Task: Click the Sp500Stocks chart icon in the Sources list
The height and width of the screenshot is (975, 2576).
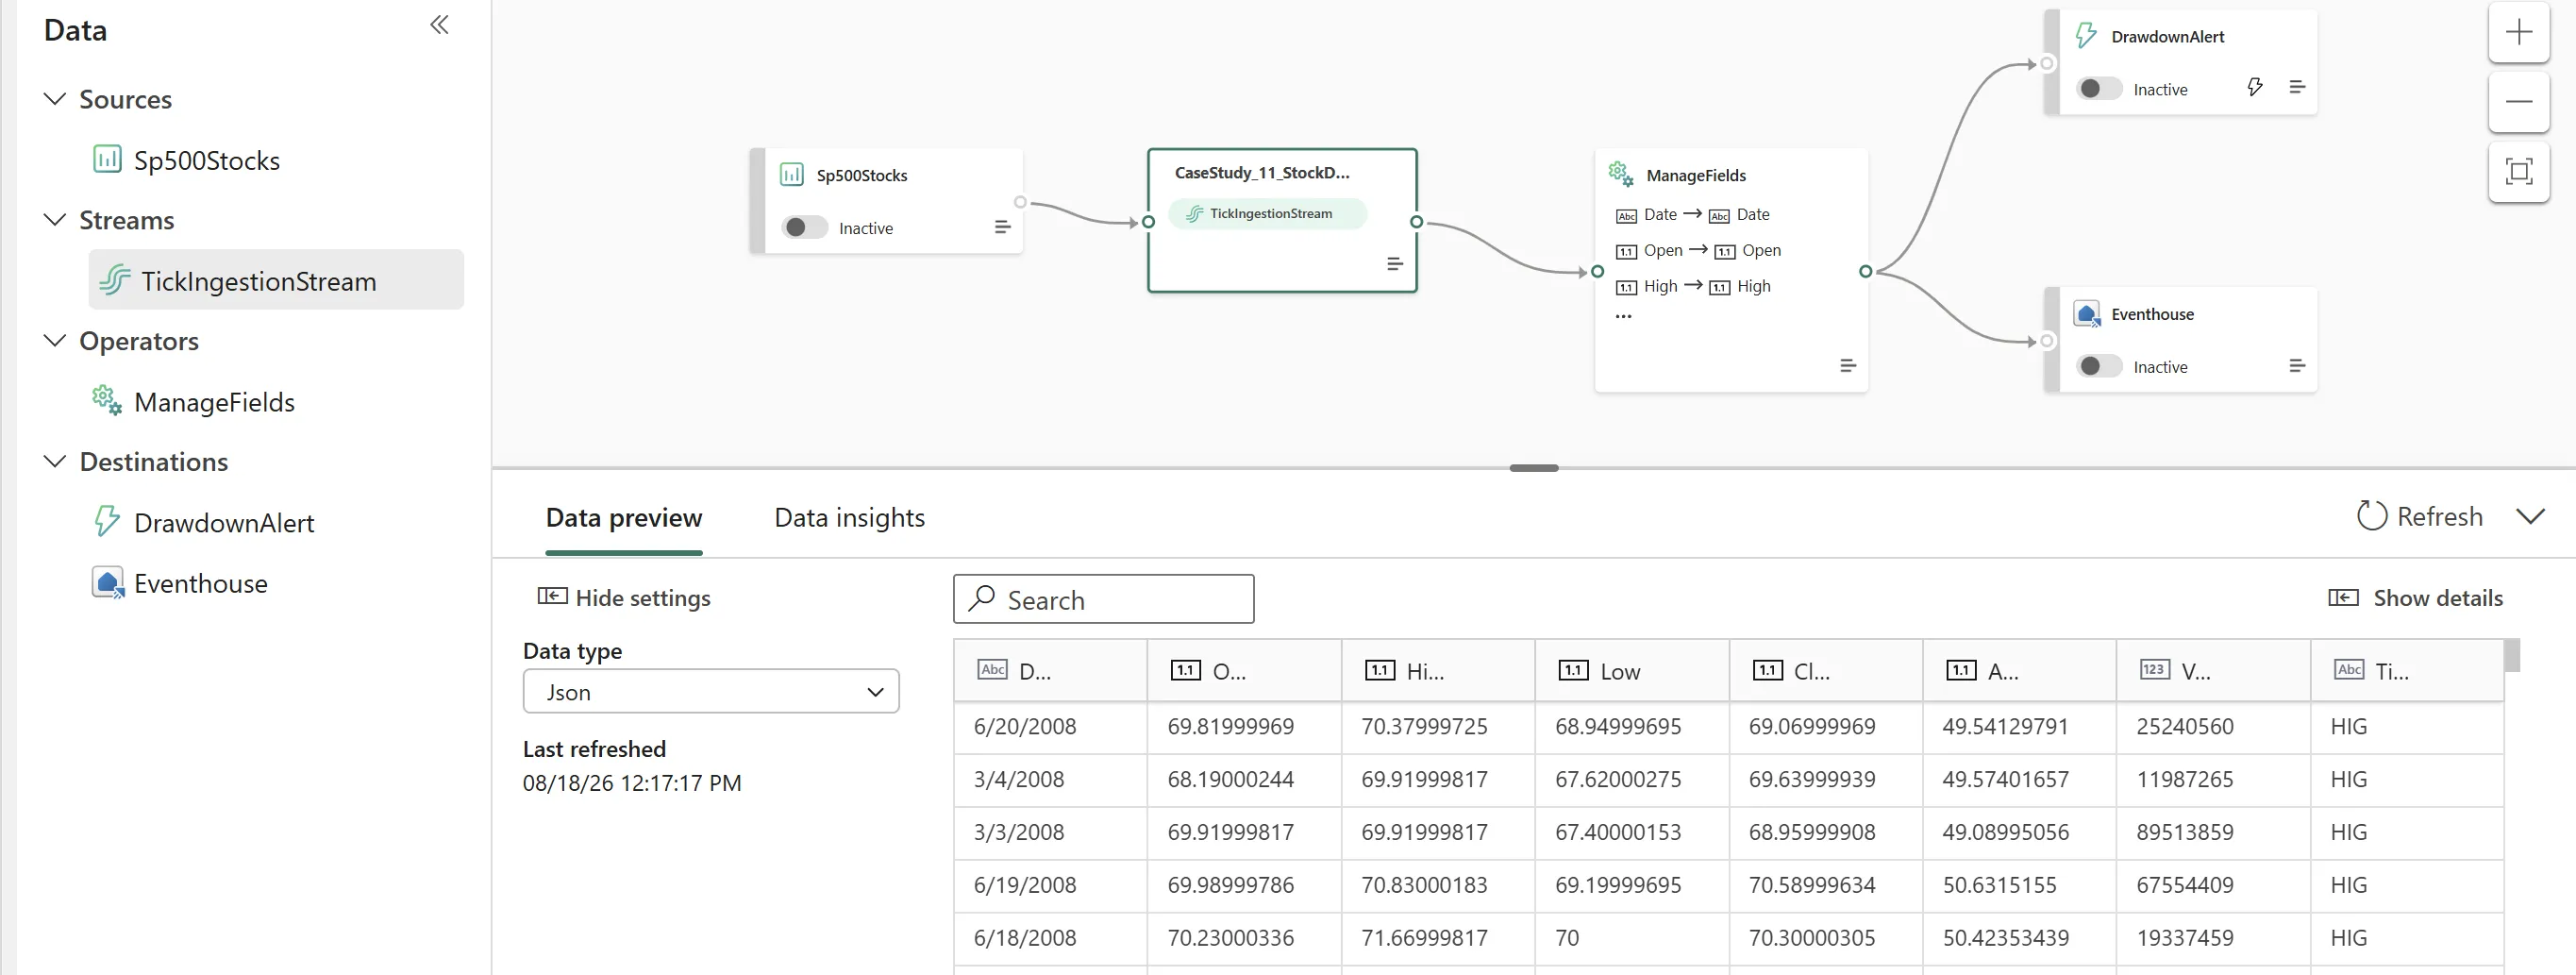Action: [x=107, y=159]
